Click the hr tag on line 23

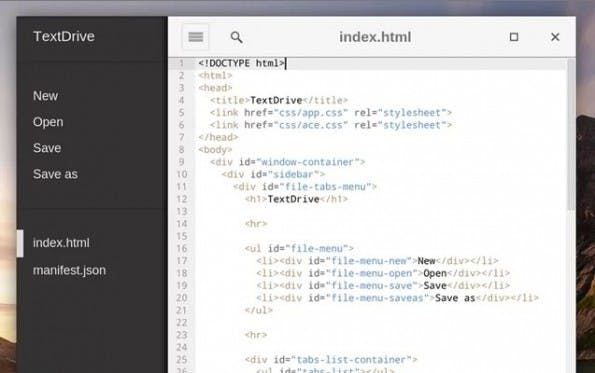(x=256, y=335)
